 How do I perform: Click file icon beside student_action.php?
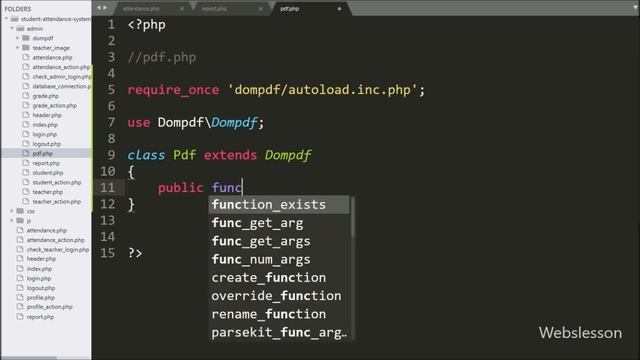click(x=26, y=182)
